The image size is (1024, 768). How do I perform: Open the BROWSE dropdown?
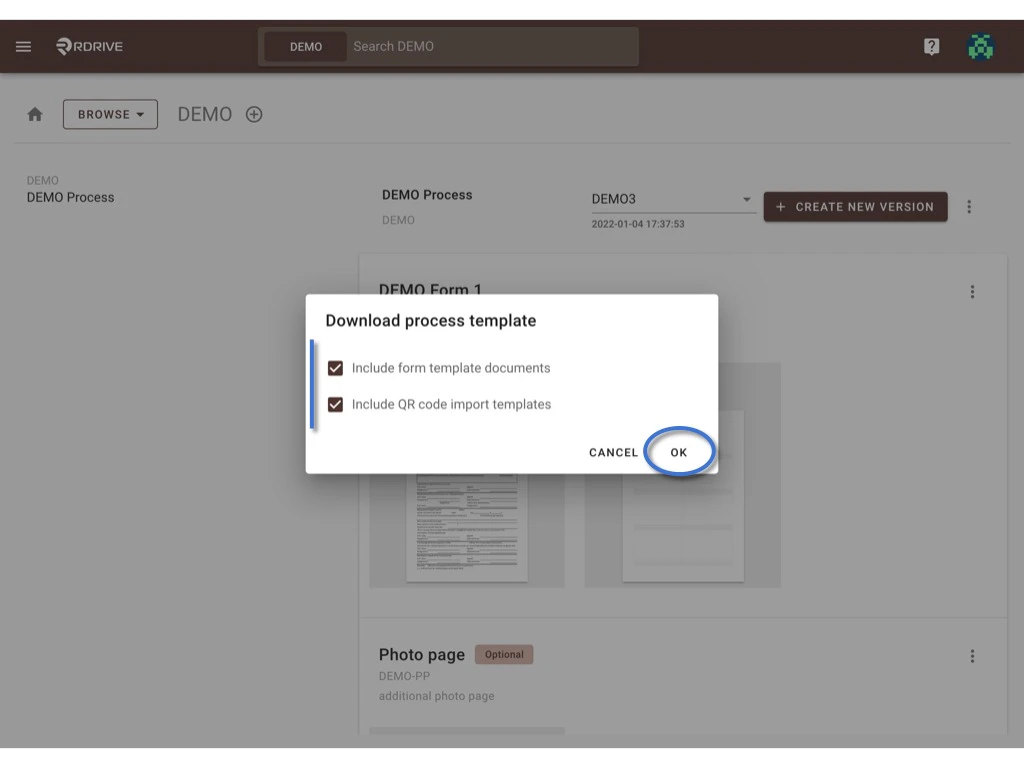pos(110,114)
